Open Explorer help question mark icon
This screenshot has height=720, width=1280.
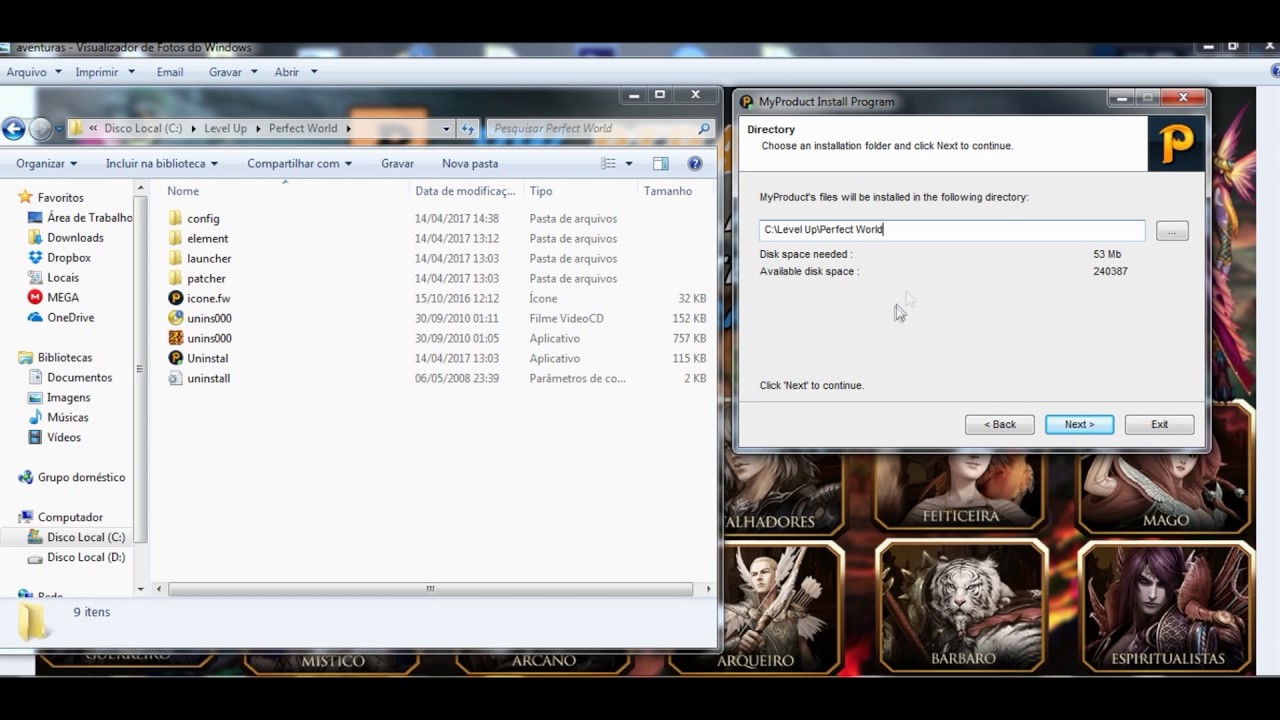(x=695, y=163)
